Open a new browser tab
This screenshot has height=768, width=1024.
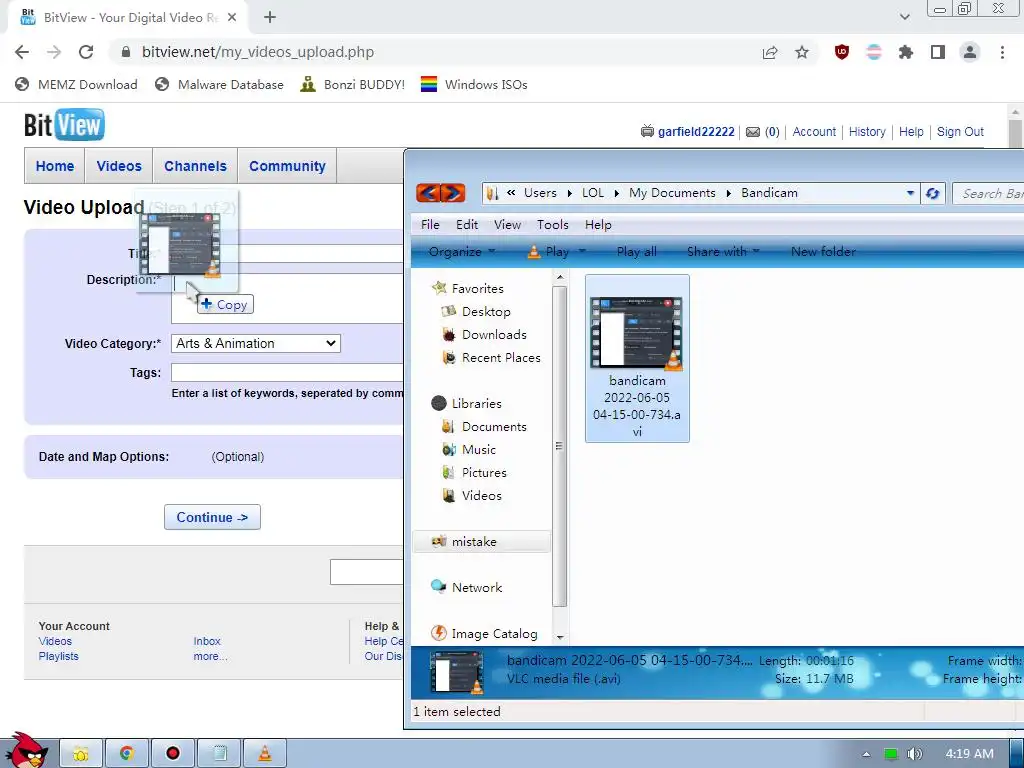coord(270,18)
